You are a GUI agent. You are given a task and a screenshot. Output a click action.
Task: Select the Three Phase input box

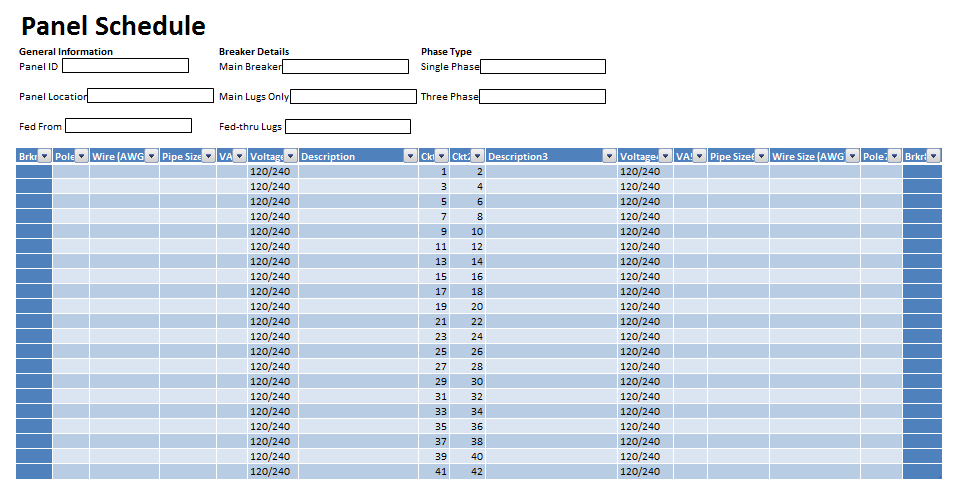pos(542,96)
